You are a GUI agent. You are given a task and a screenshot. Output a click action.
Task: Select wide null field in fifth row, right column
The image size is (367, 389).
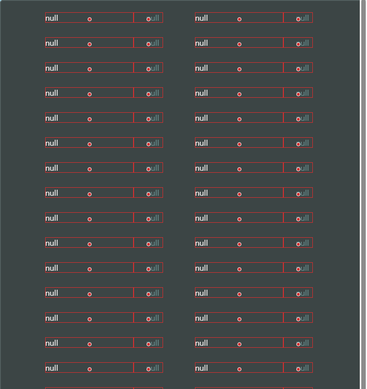click(239, 118)
